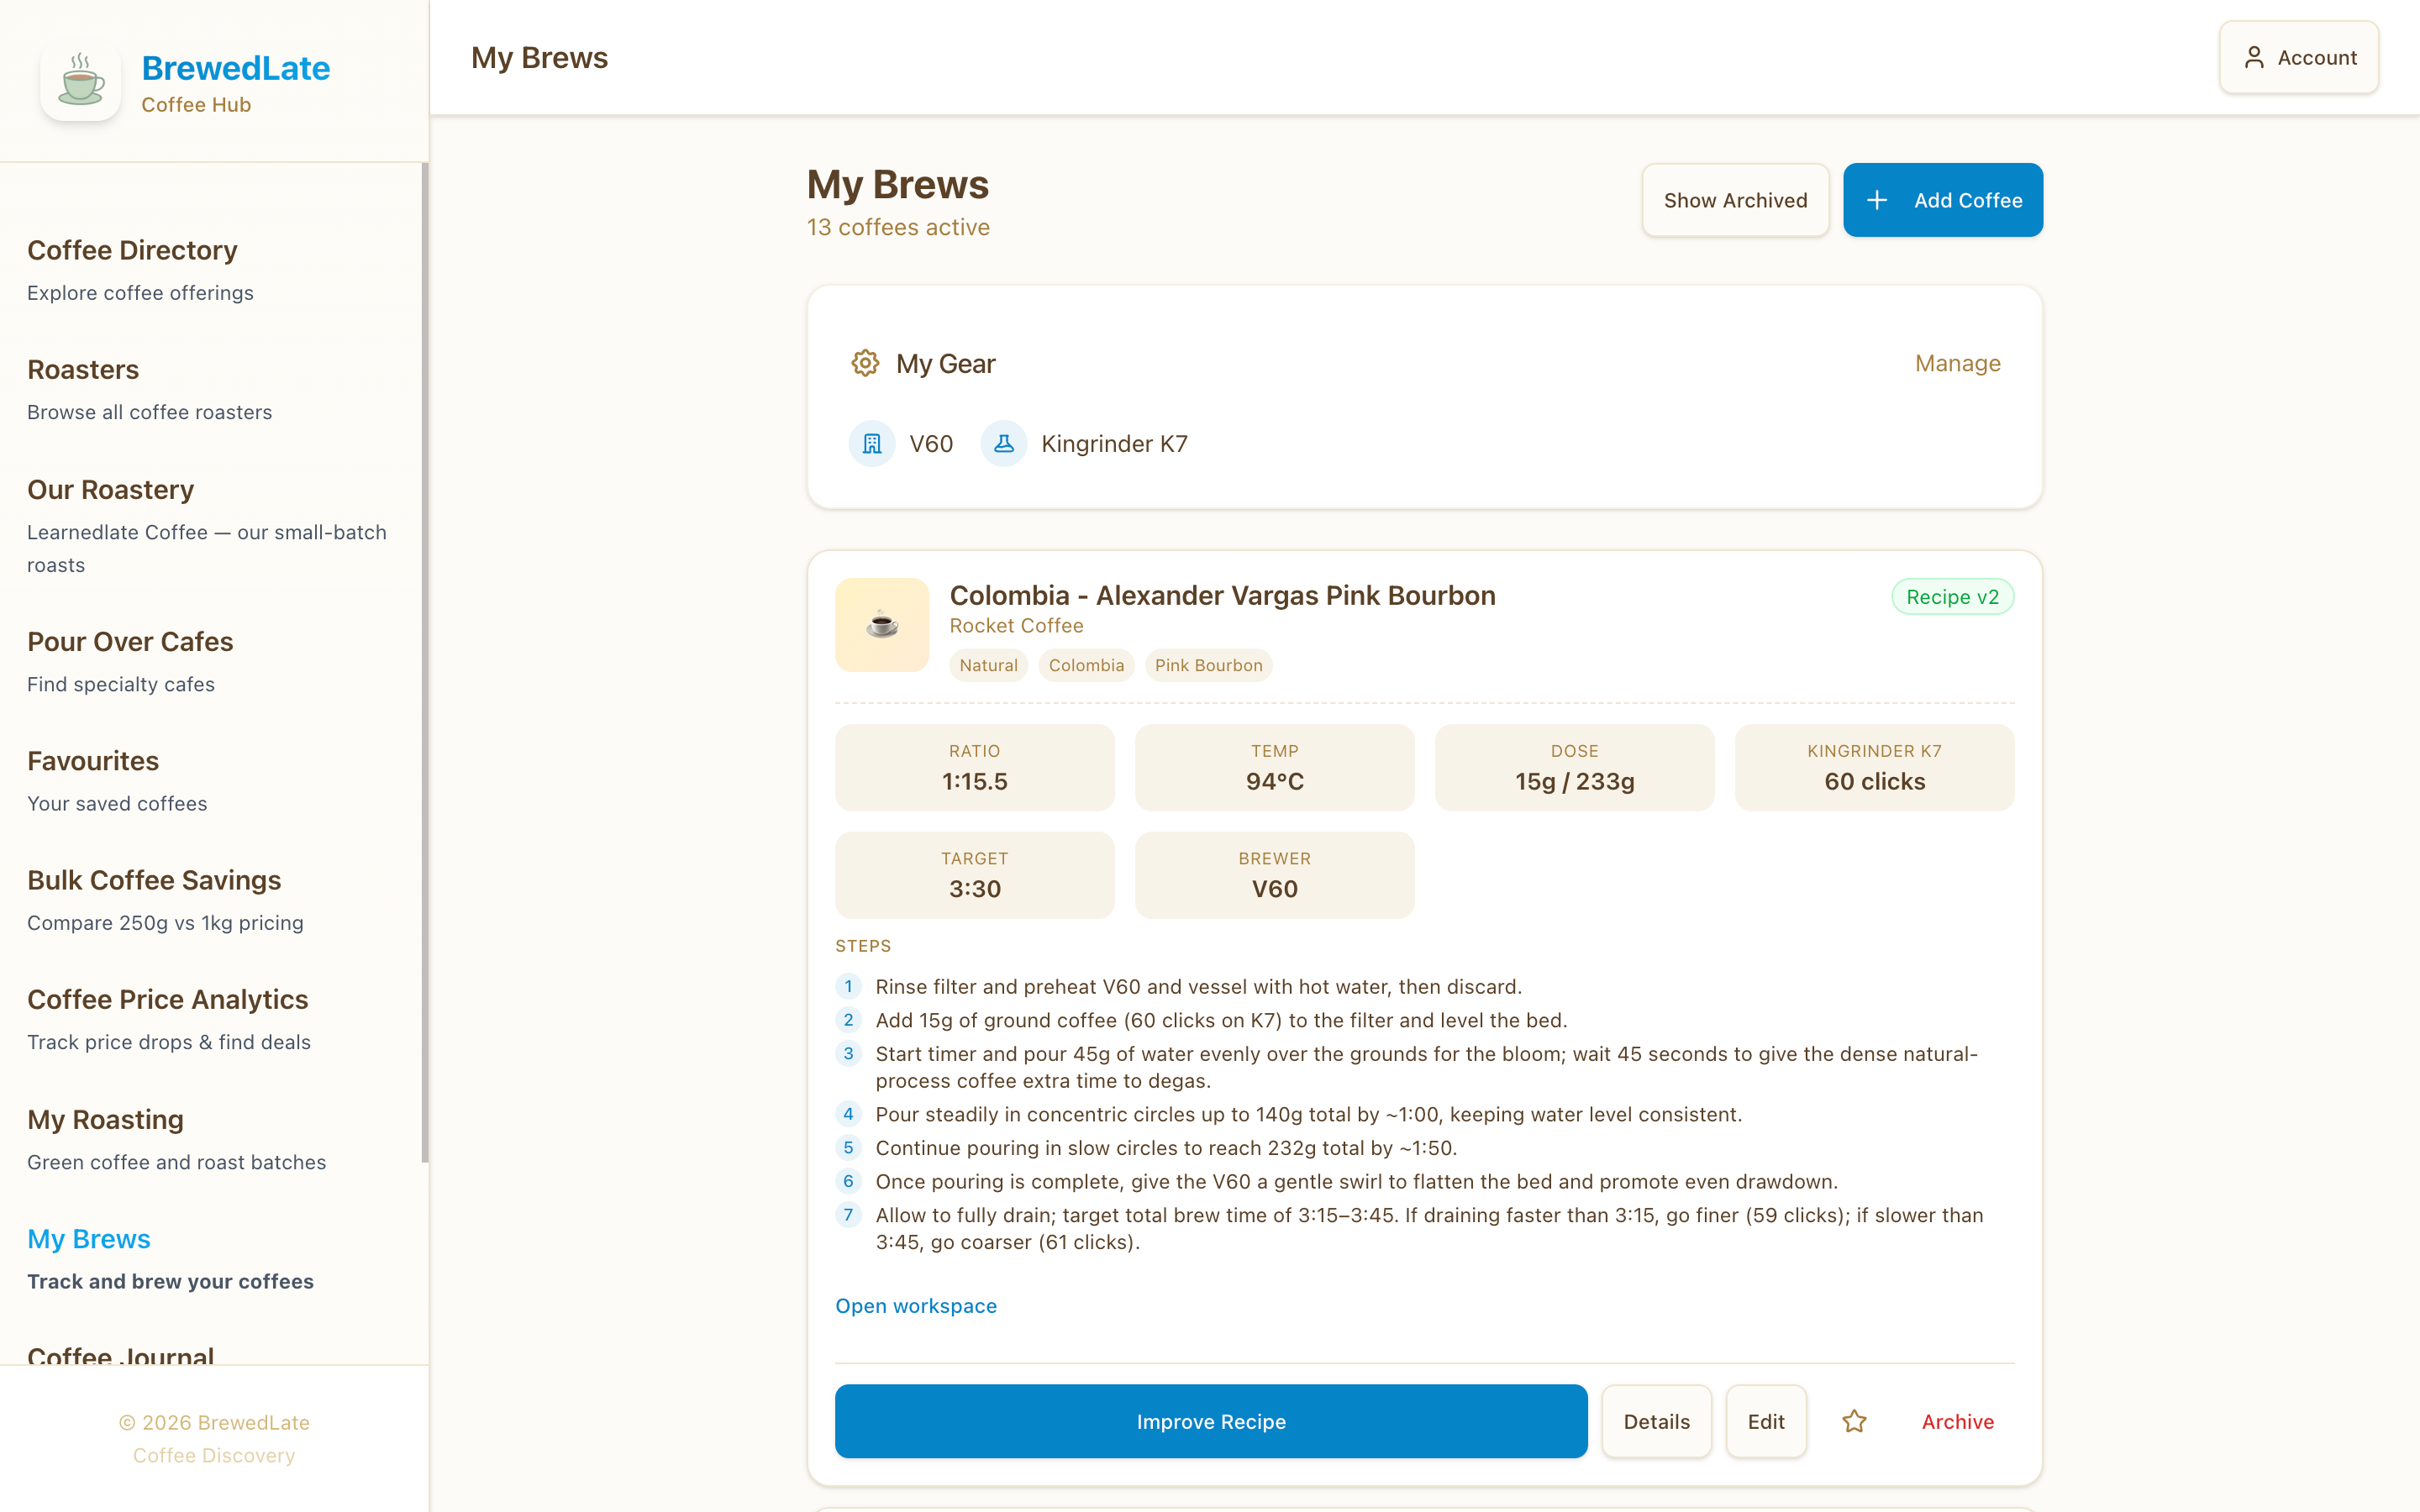Select the Kingrinder K7 grinder icon
Viewport: 2420px width, 1512px height.
point(1004,443)
